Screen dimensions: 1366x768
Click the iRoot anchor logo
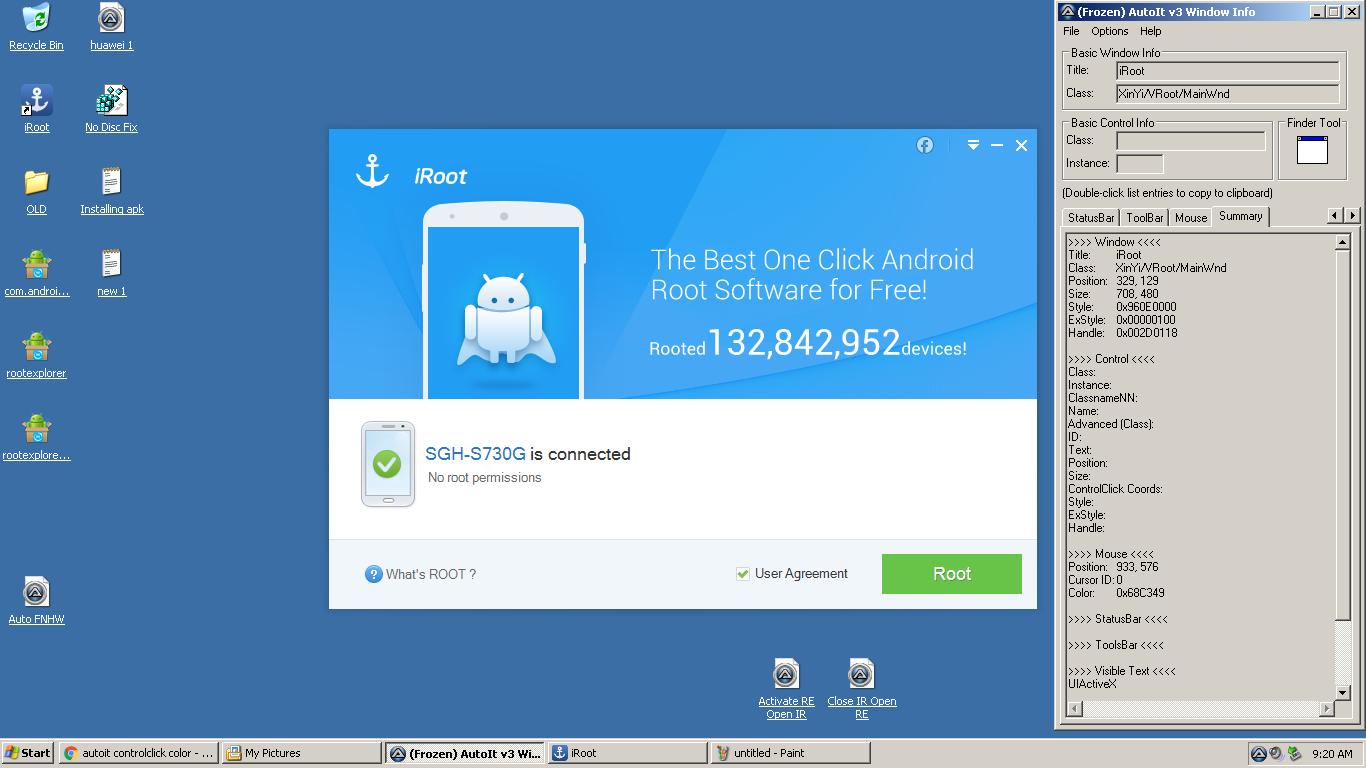click(x=372, y=171)
